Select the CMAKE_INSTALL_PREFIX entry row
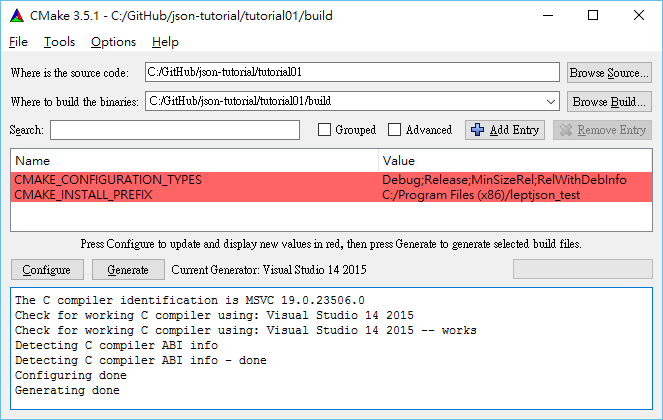This screenshot has height=420, width=663. click(195, 195)
